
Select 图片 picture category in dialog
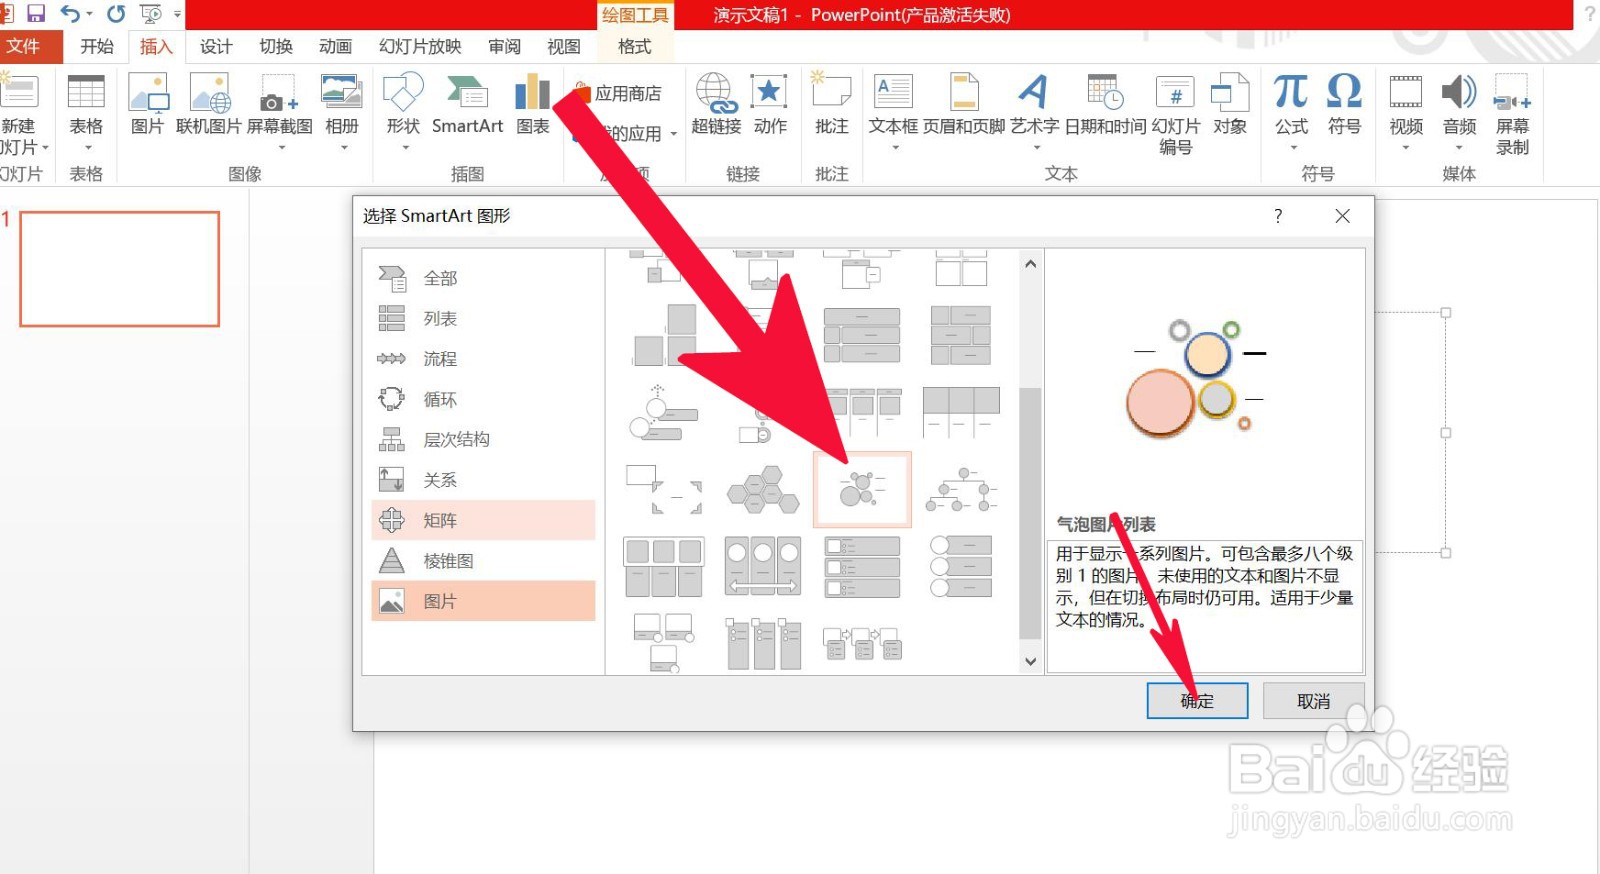[483, 601]
